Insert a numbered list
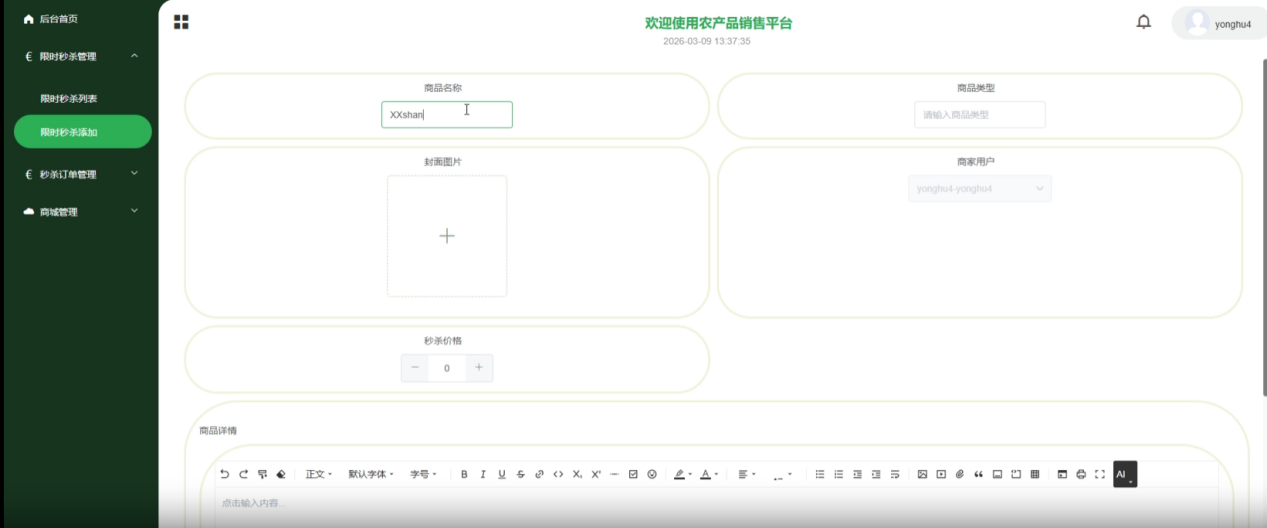This screenshot has width=1267, height=528. (839, 474)
